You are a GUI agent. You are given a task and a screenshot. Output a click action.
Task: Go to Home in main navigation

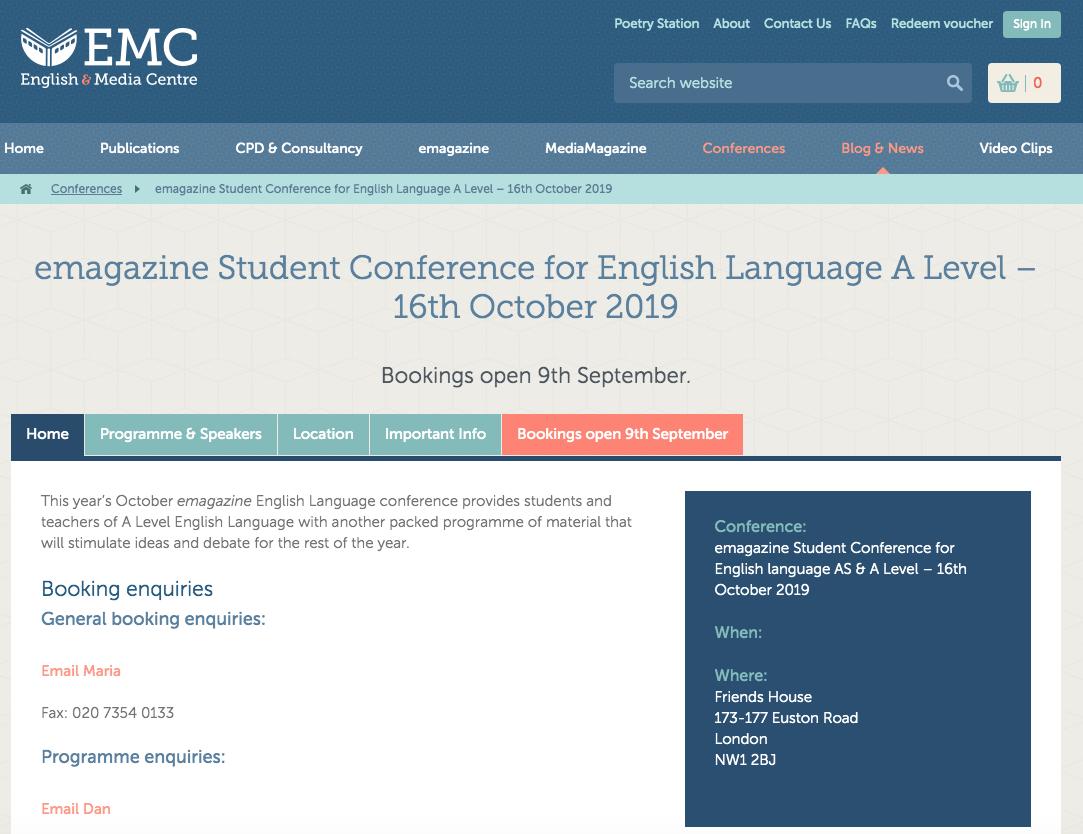[23, 148]
